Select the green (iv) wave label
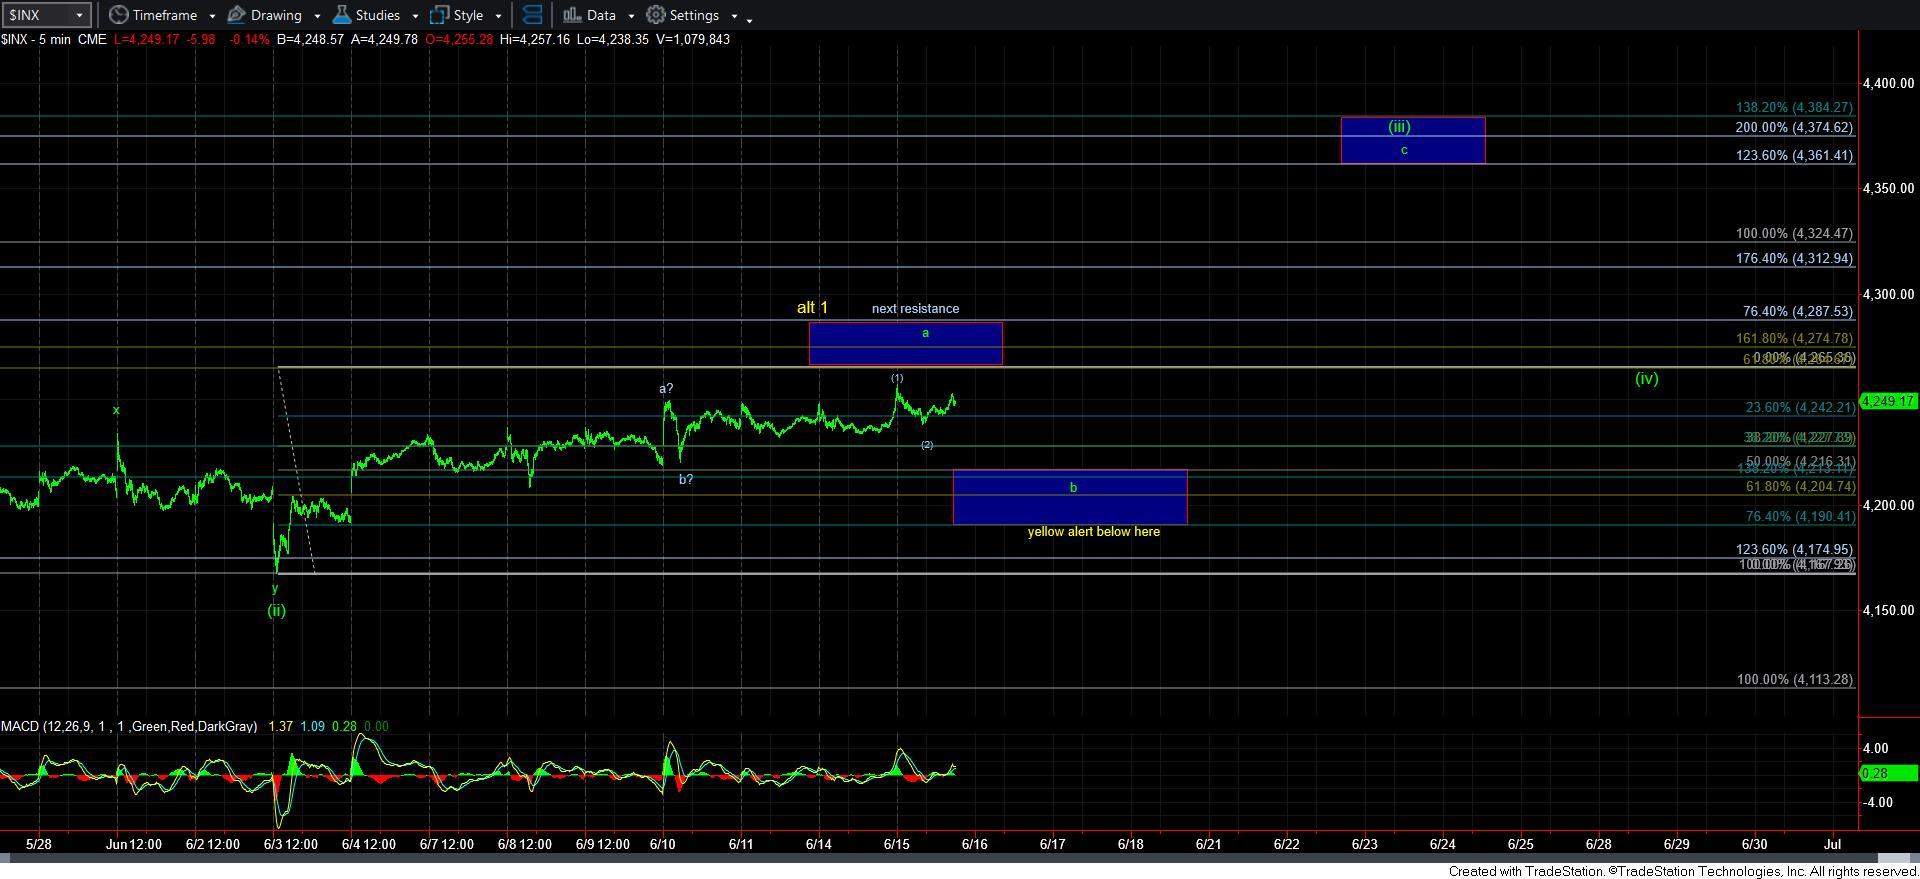 (1646, 378)
